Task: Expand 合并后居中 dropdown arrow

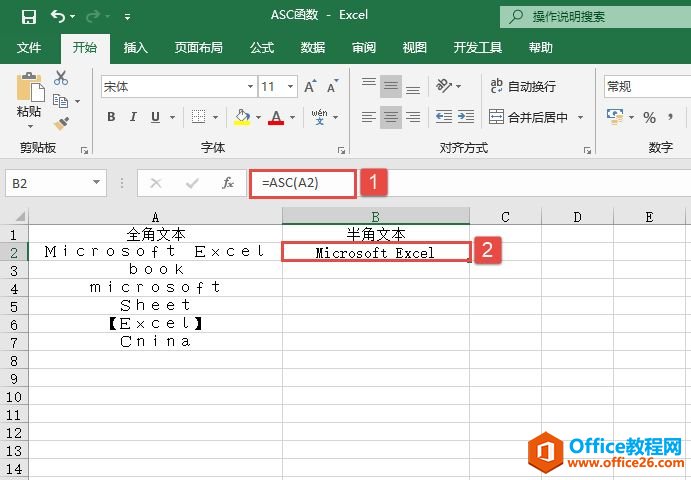Action: (580, 117)
